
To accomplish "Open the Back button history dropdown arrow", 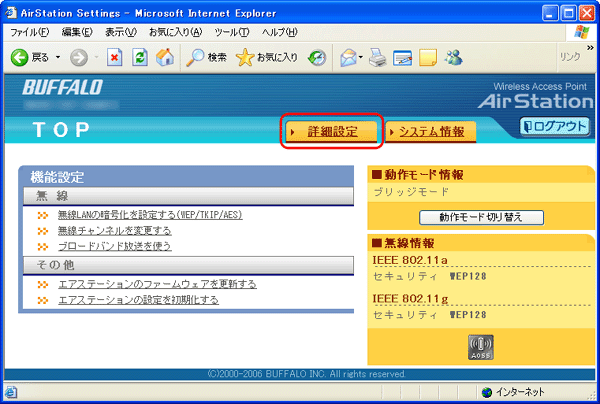I will click(x=58, y=57).
